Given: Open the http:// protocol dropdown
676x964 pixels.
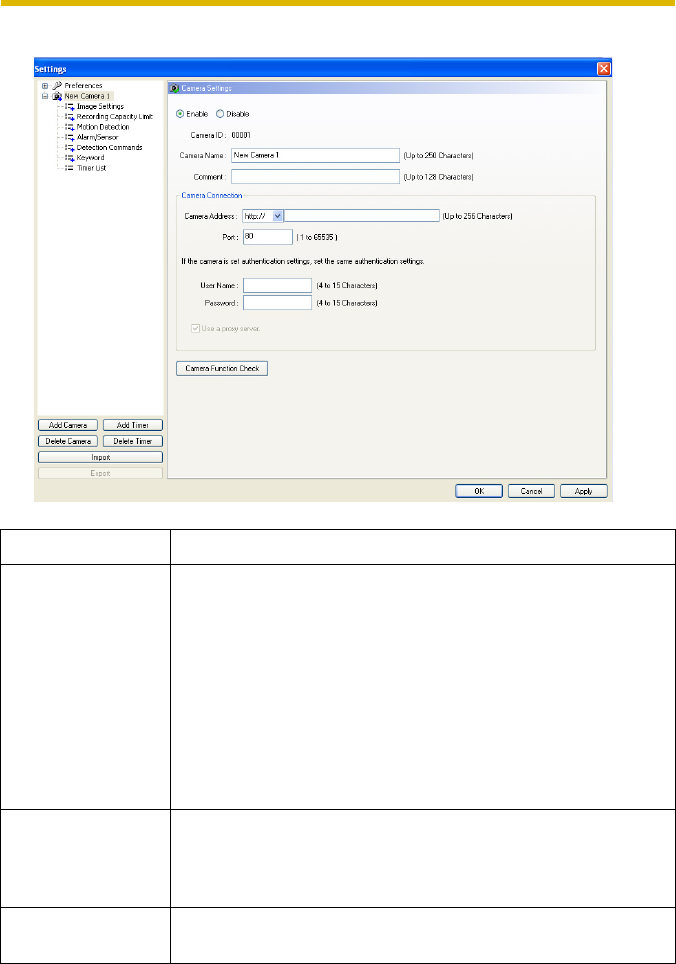Looking at the screenshot, I should tap(278, 216).
